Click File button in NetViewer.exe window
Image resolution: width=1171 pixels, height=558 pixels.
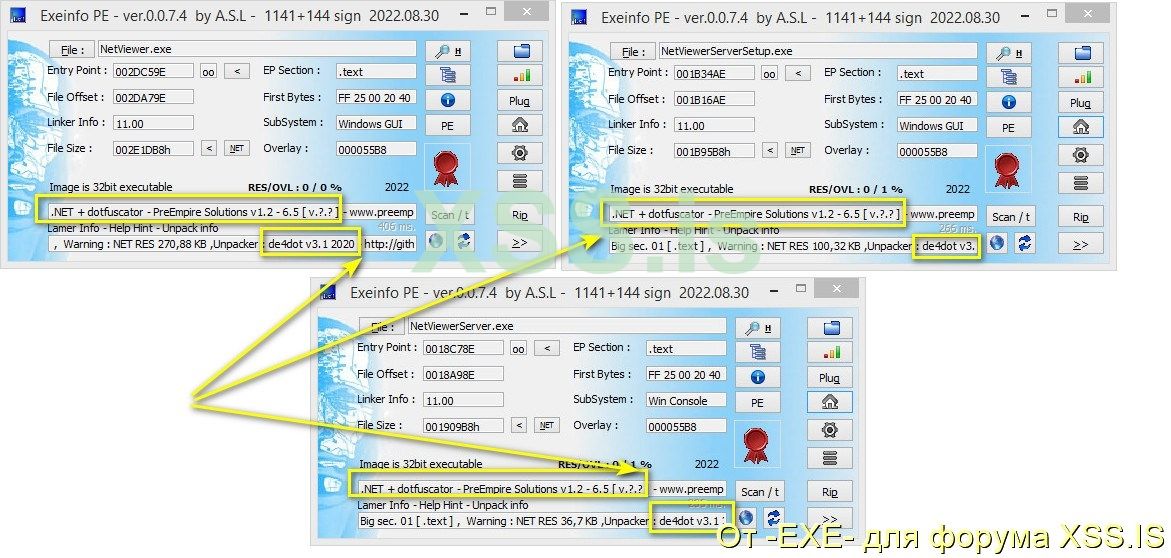click(x=72, y=50)
